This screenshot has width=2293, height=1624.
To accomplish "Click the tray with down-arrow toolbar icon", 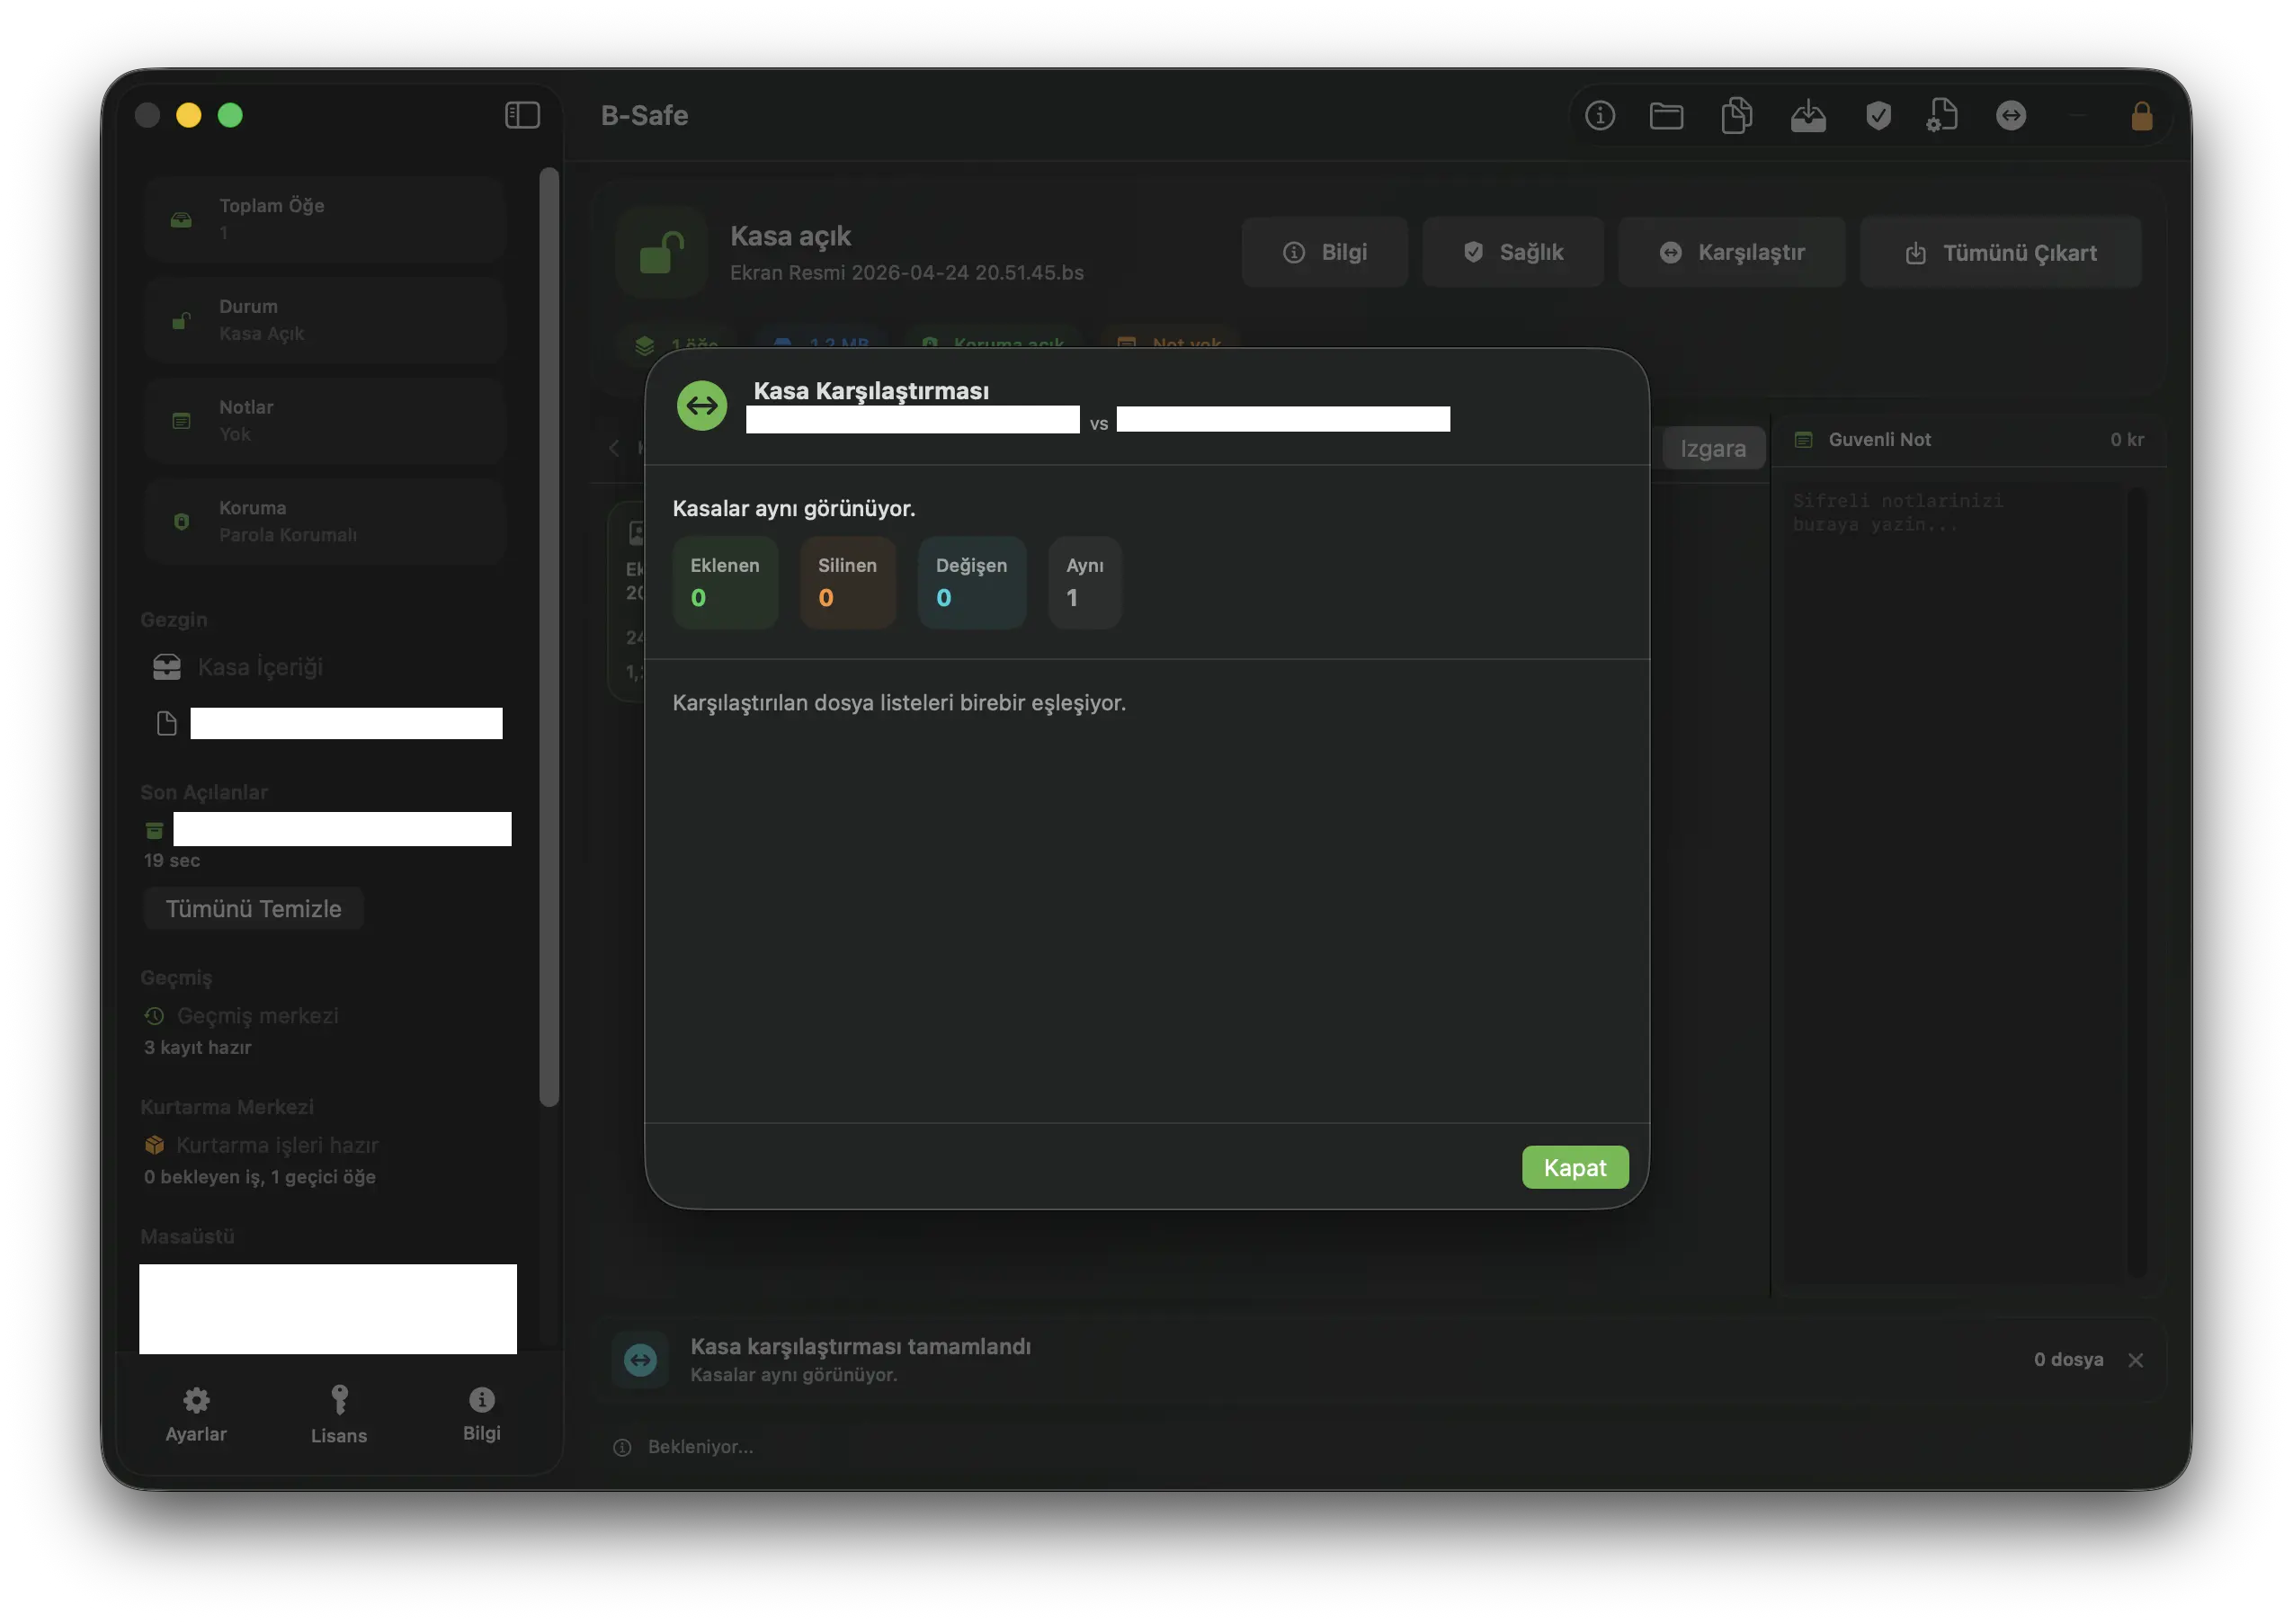I will click(x=1808, y=116).
